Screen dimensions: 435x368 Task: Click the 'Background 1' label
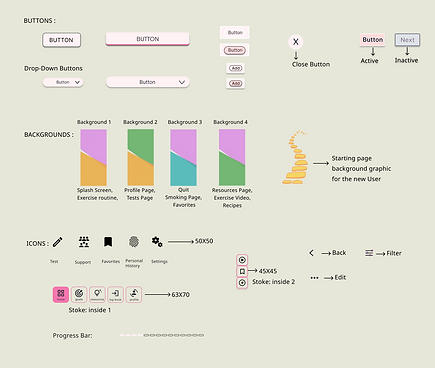(x=94, y=122)
